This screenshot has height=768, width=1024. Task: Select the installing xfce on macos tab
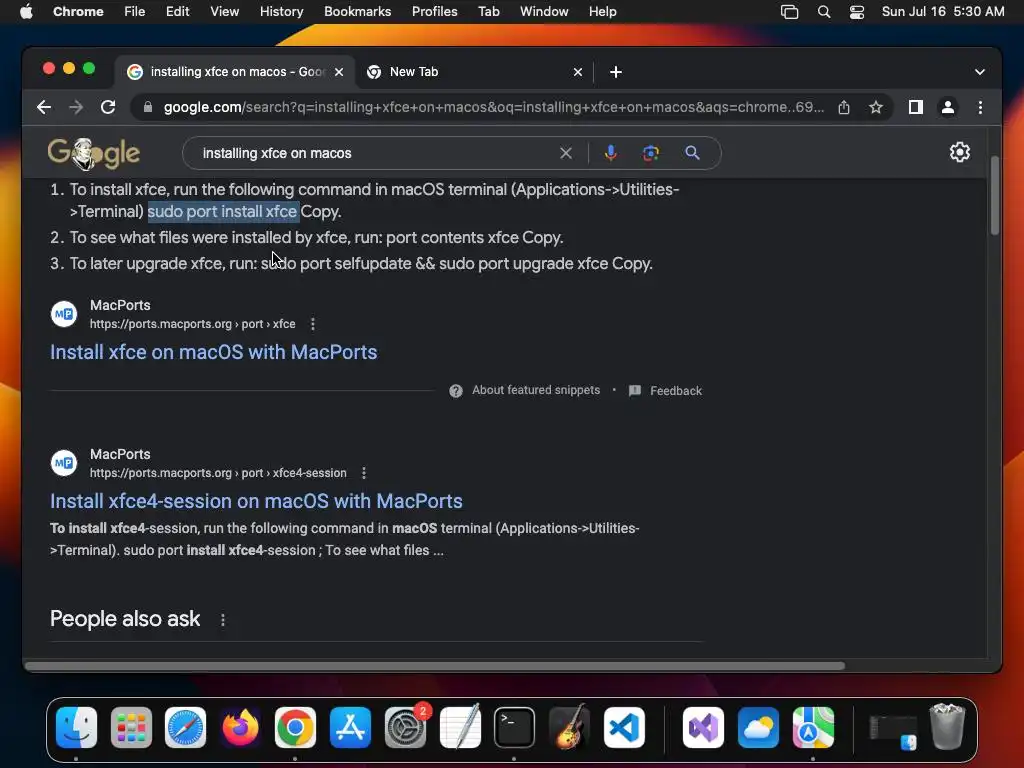point(235,72)
